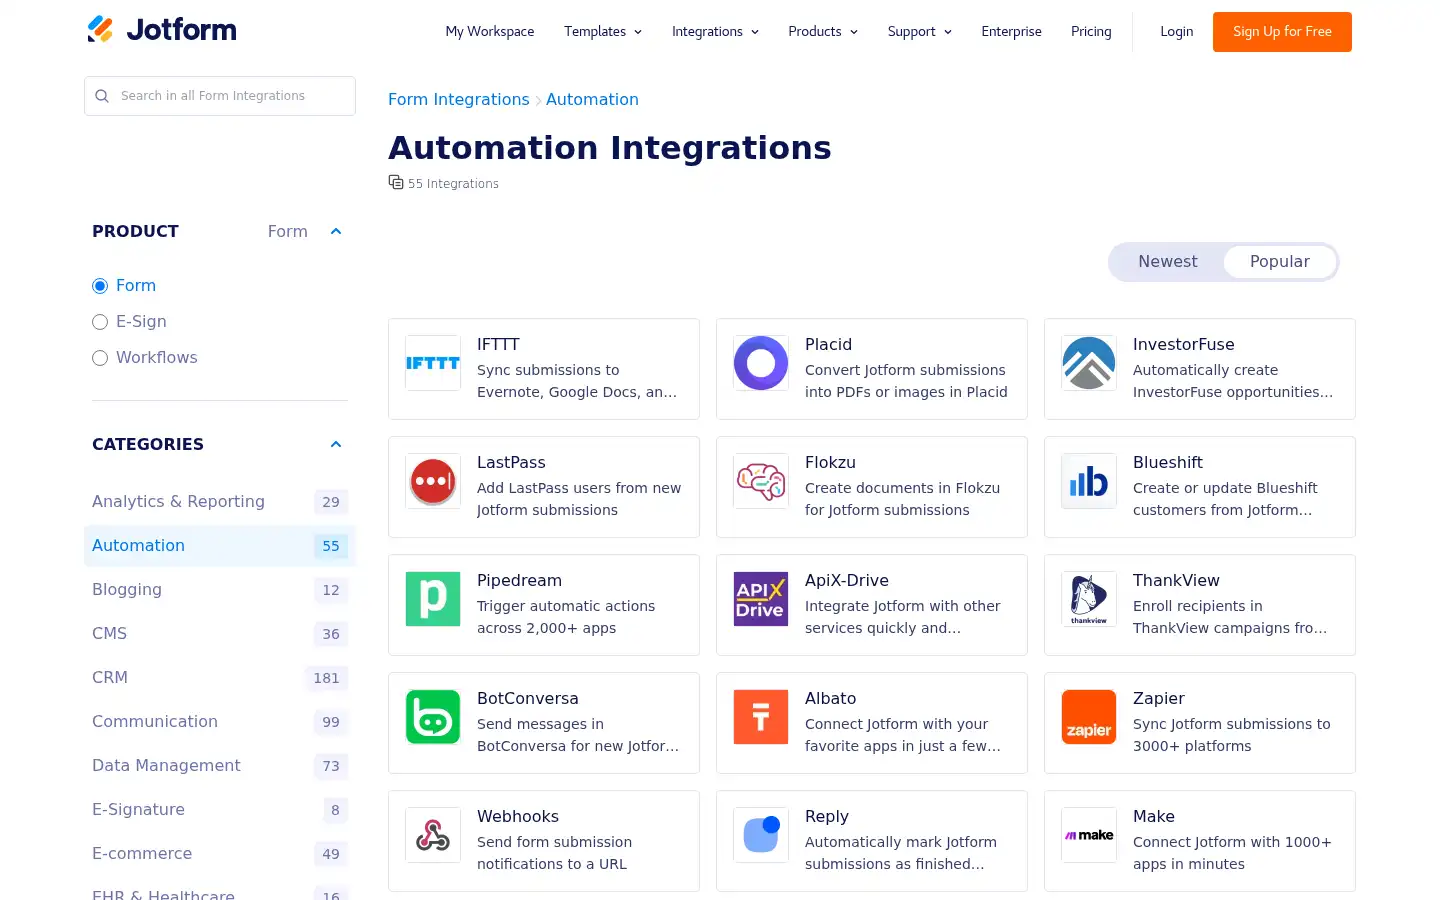This screenshot has width=1440, height=900.
Task: Open the Make logo icon
Action: [1089, 835]
